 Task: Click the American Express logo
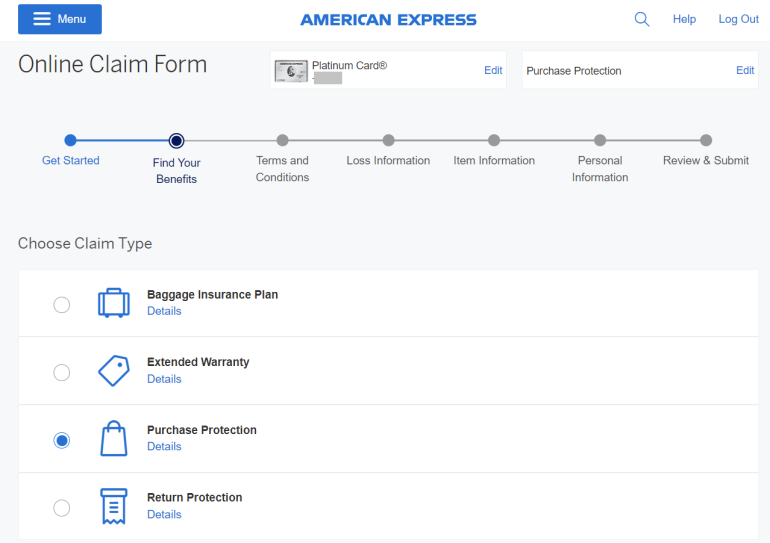point(388,20)
